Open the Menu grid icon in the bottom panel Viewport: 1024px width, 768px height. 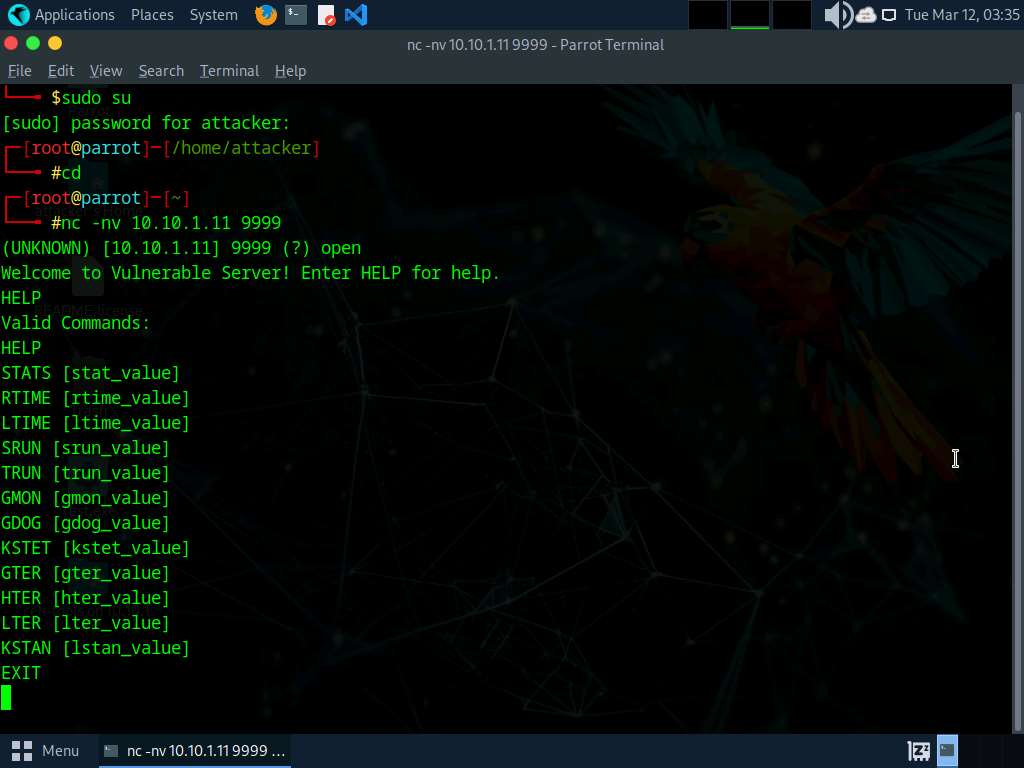point(22,751)
